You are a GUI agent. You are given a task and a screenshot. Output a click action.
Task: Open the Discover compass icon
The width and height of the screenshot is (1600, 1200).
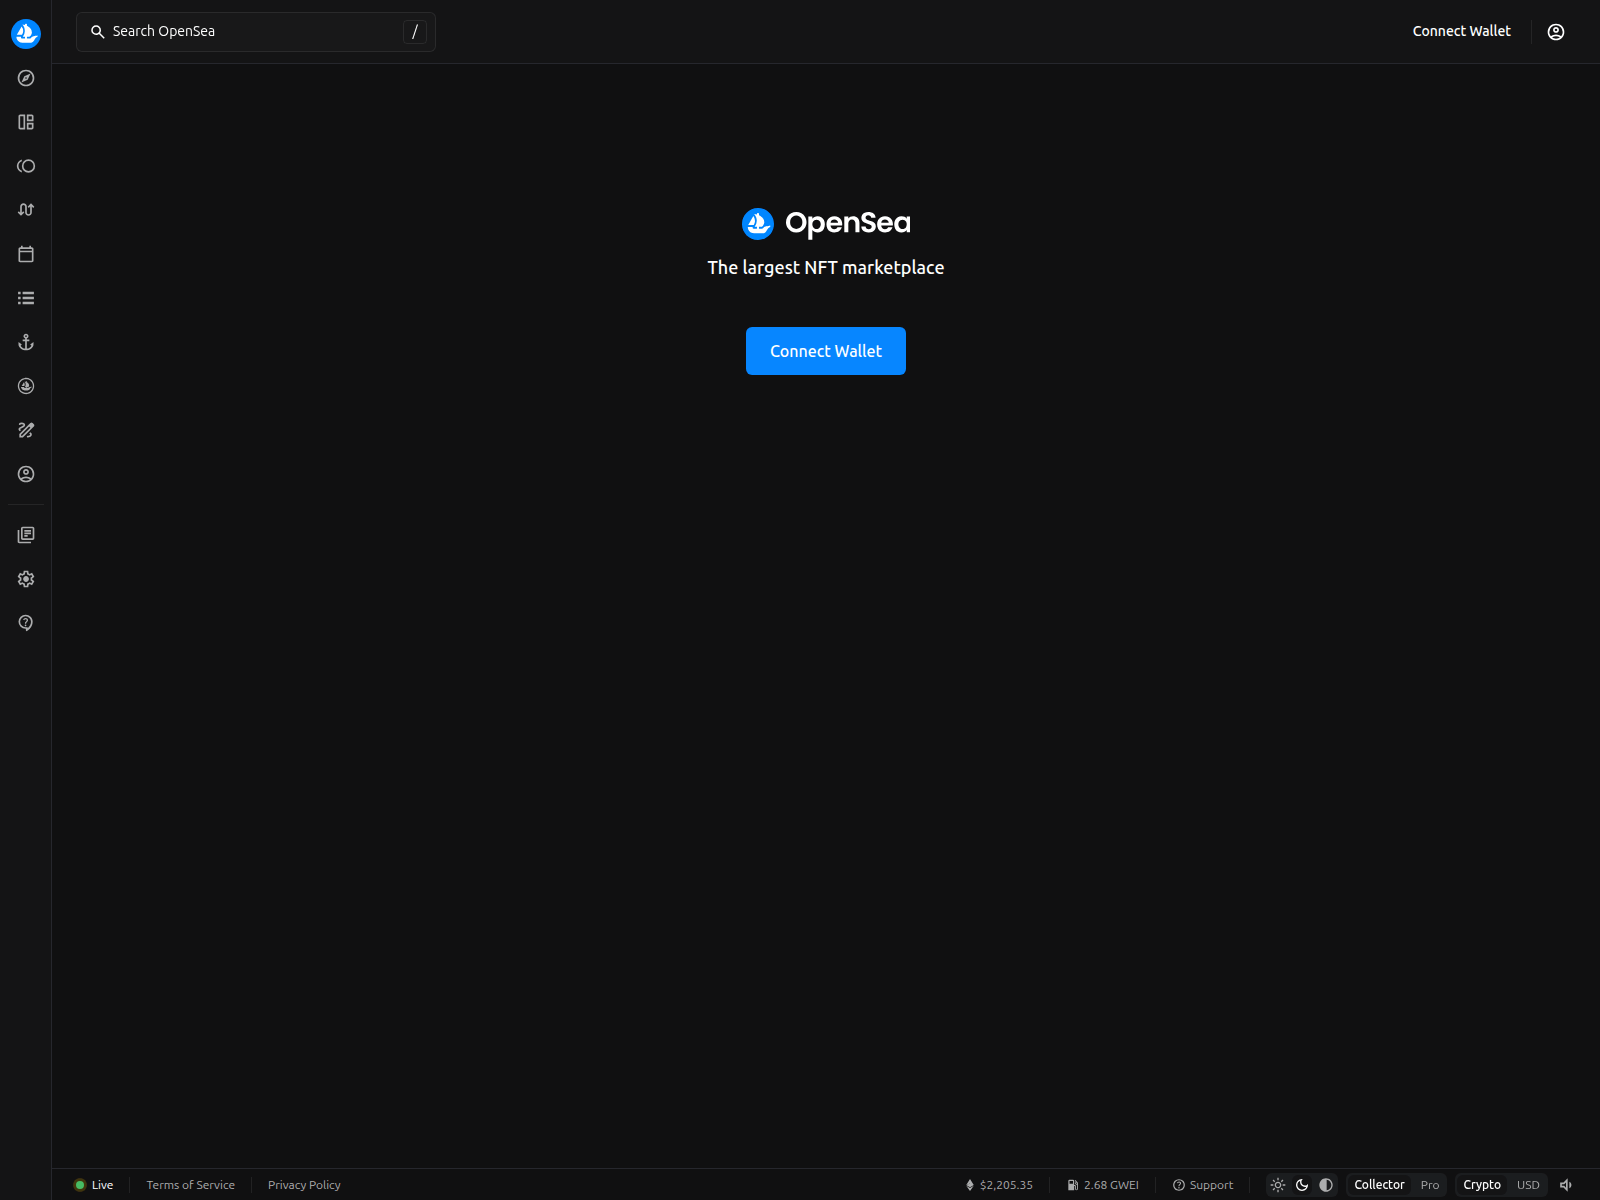coord(26,78)
